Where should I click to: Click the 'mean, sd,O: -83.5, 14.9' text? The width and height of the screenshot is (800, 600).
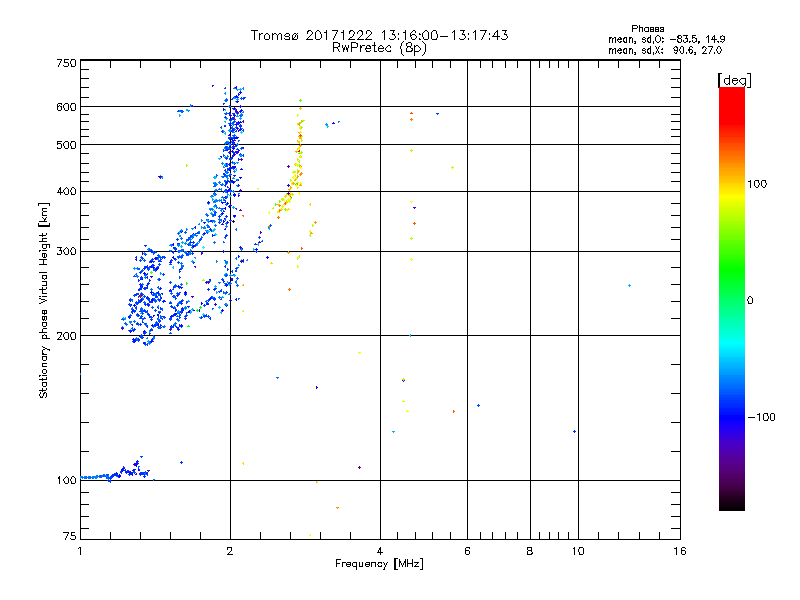coord(666,39)
